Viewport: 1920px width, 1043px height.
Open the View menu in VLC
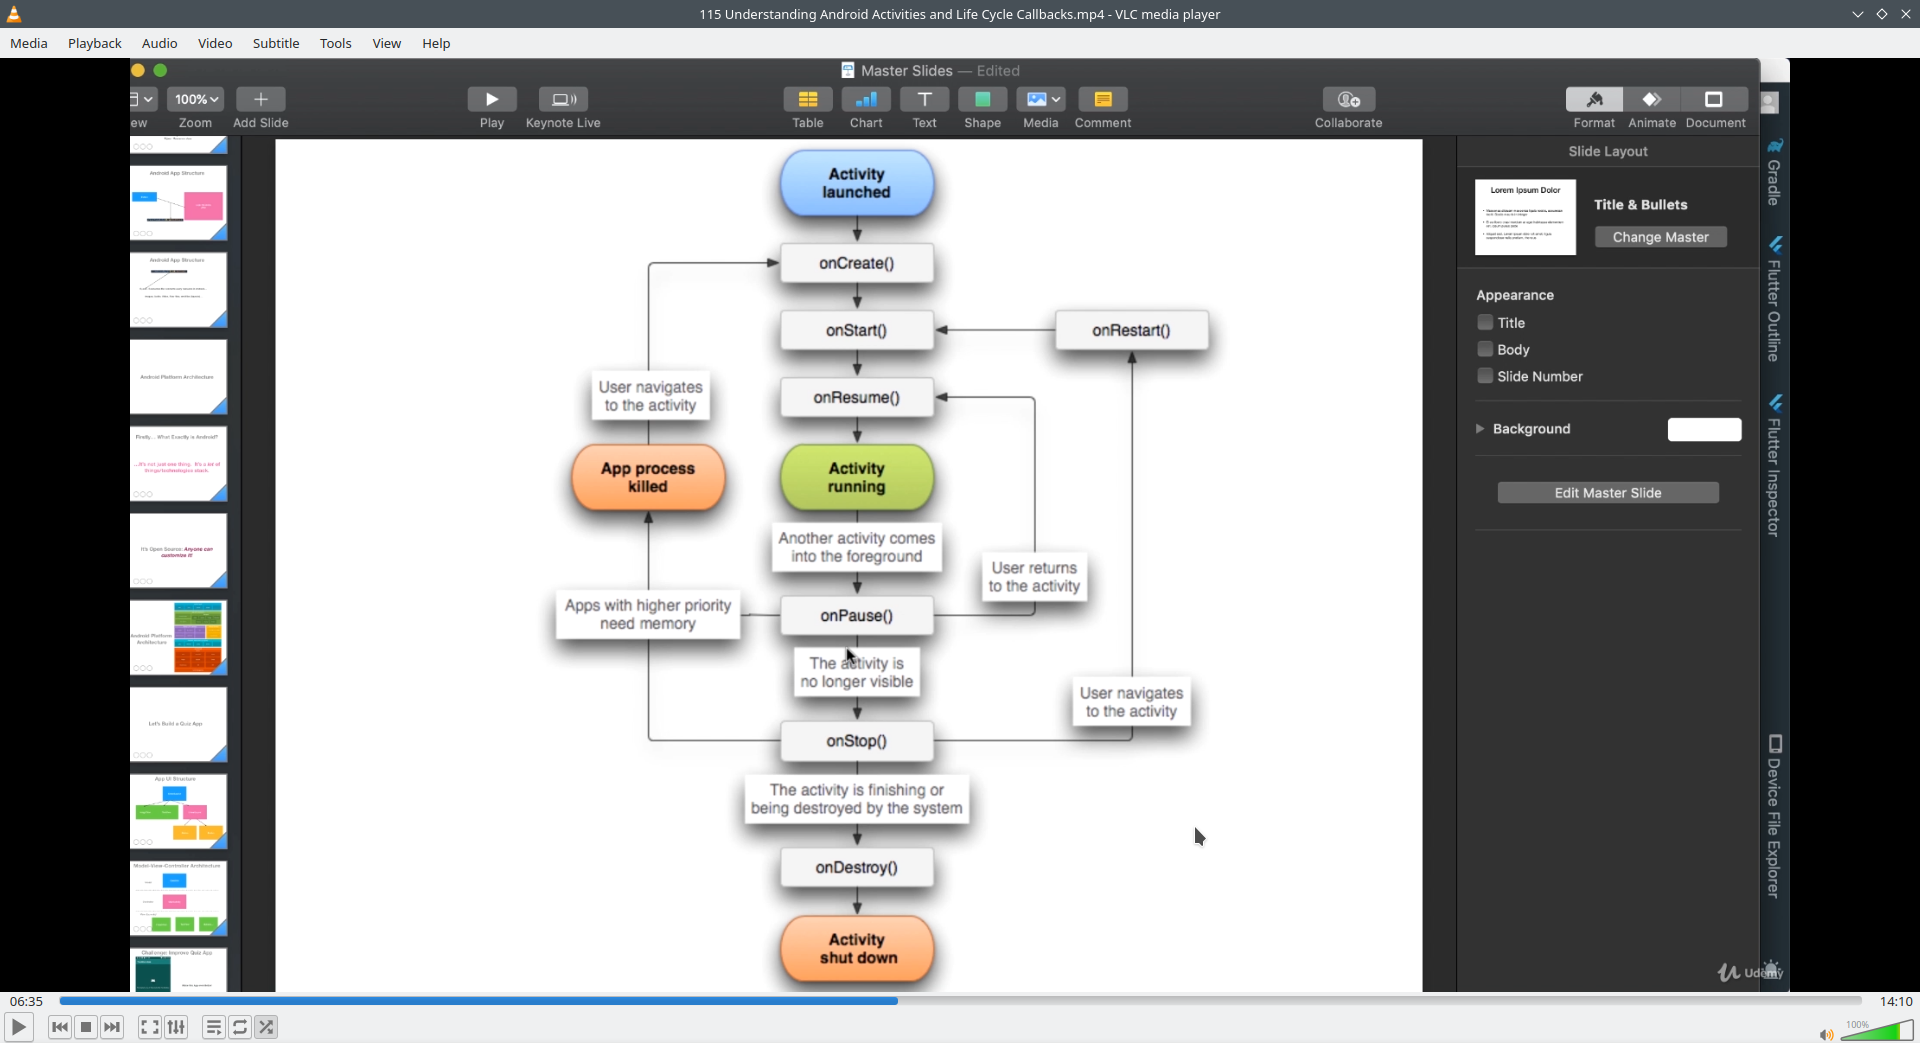click(x=387, y=43)
